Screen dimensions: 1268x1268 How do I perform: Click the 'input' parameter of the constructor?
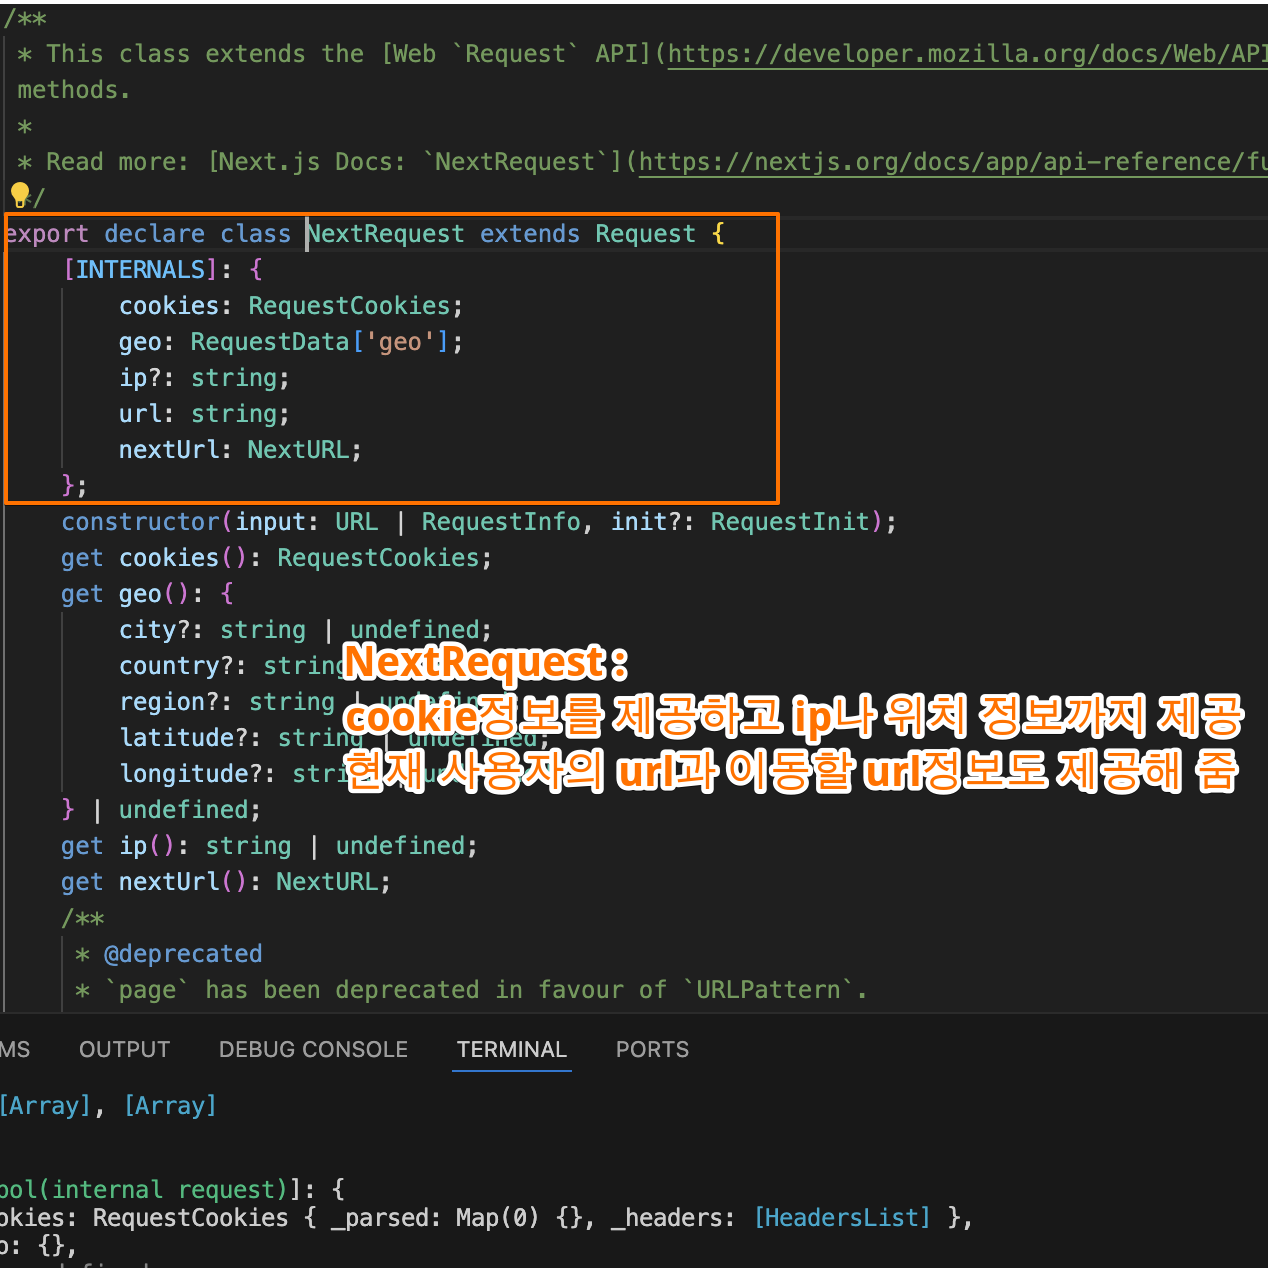coord(270,522)
